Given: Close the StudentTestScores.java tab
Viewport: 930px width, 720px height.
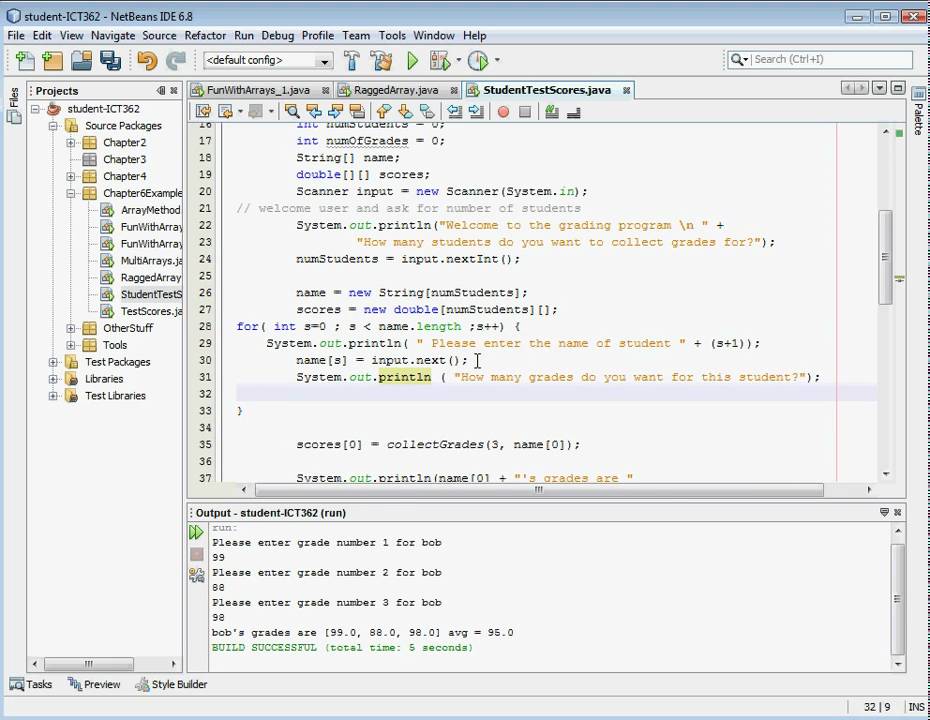Looking at the screenshot, I should (626, 90).
